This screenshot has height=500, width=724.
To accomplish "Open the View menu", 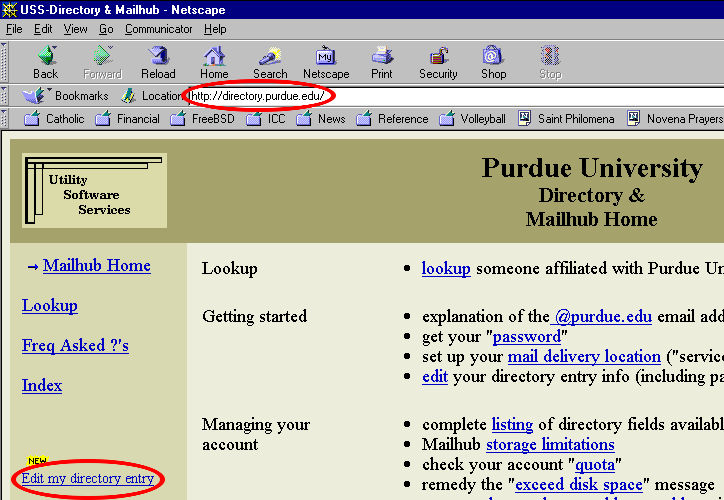I will click(75, 29).
